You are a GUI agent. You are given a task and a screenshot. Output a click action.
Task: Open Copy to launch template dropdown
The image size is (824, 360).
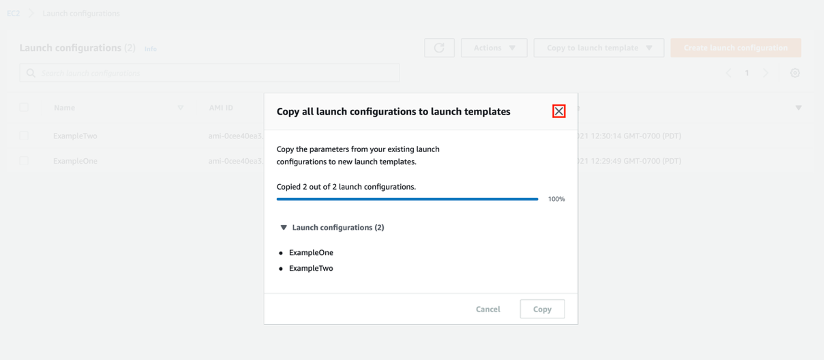coord(599,48)
